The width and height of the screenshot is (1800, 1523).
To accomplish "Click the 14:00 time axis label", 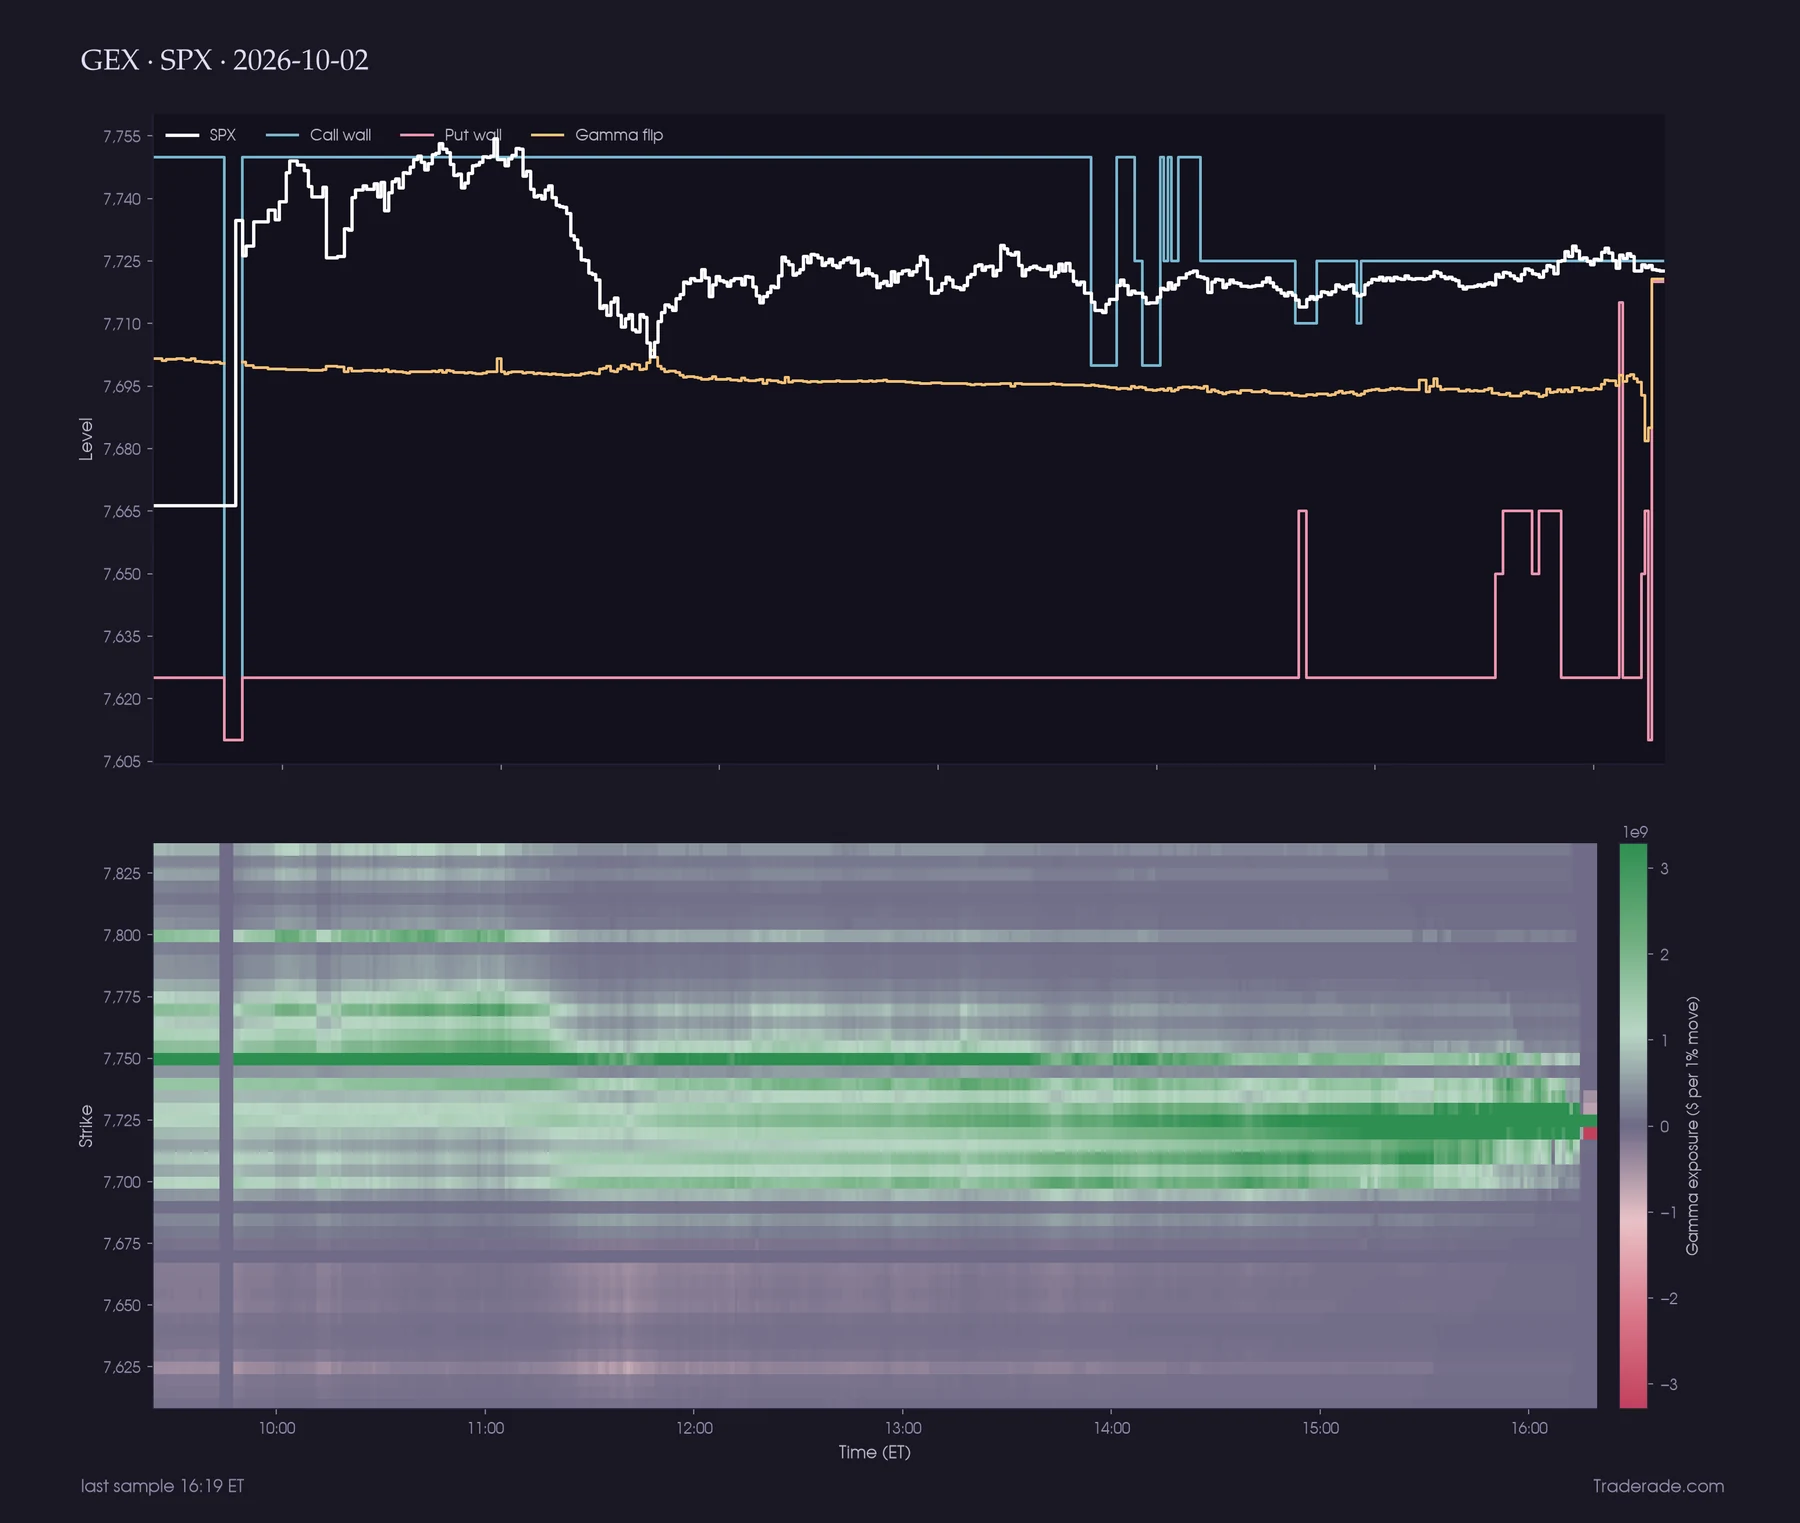I will click(1112, 1428).
